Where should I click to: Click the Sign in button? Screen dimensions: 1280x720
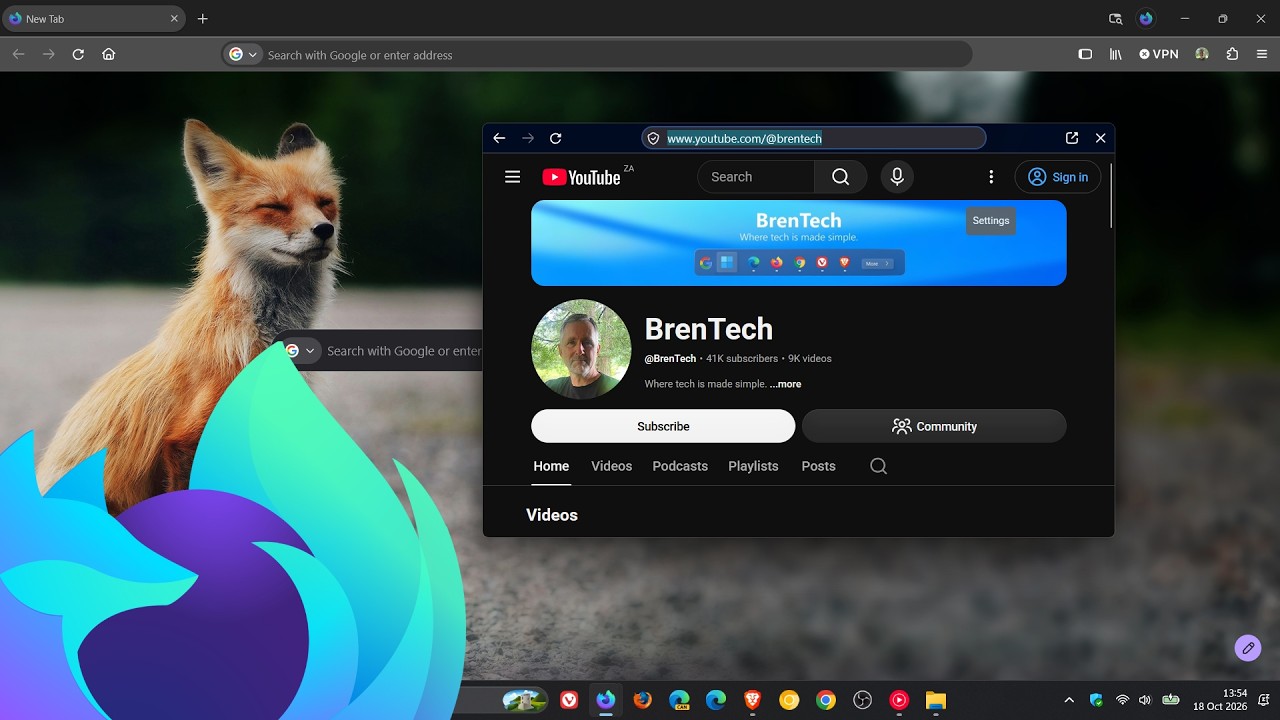point(1058,177)
